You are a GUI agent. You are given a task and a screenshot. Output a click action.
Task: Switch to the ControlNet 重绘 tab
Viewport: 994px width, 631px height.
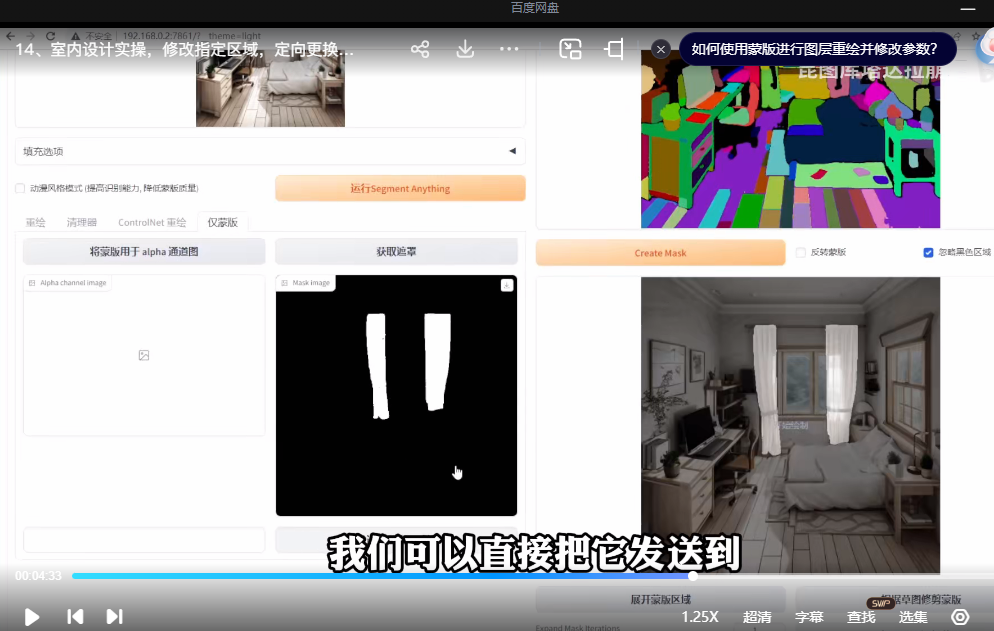[152, 222]
